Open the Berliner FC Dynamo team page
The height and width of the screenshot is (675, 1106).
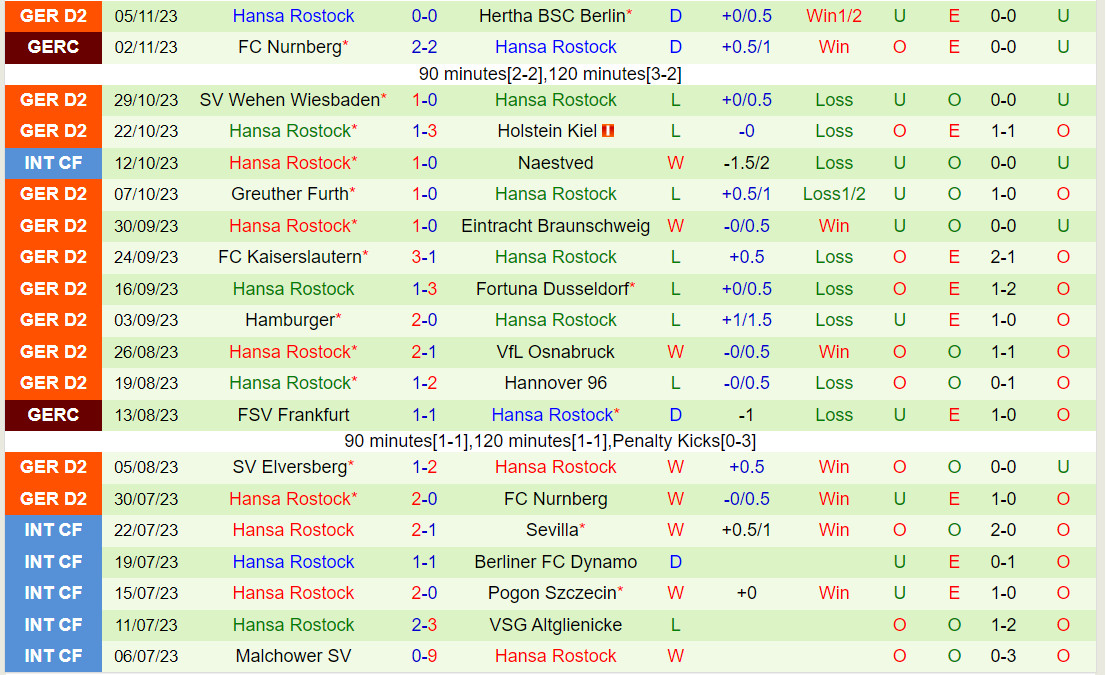pyautogui.click(x=556, y=562)
